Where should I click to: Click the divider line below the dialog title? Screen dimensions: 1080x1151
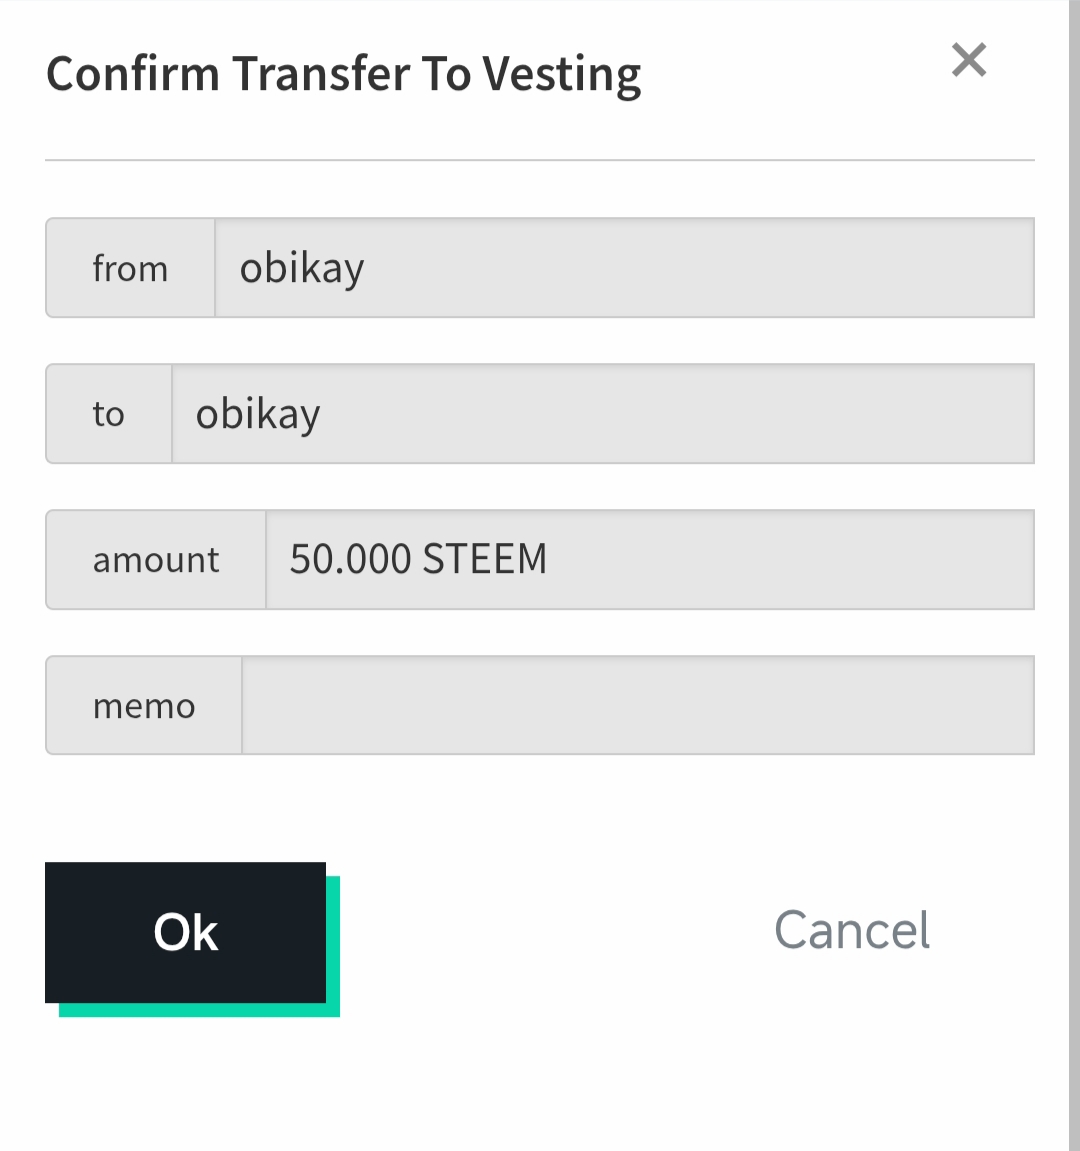pos(539,160)
